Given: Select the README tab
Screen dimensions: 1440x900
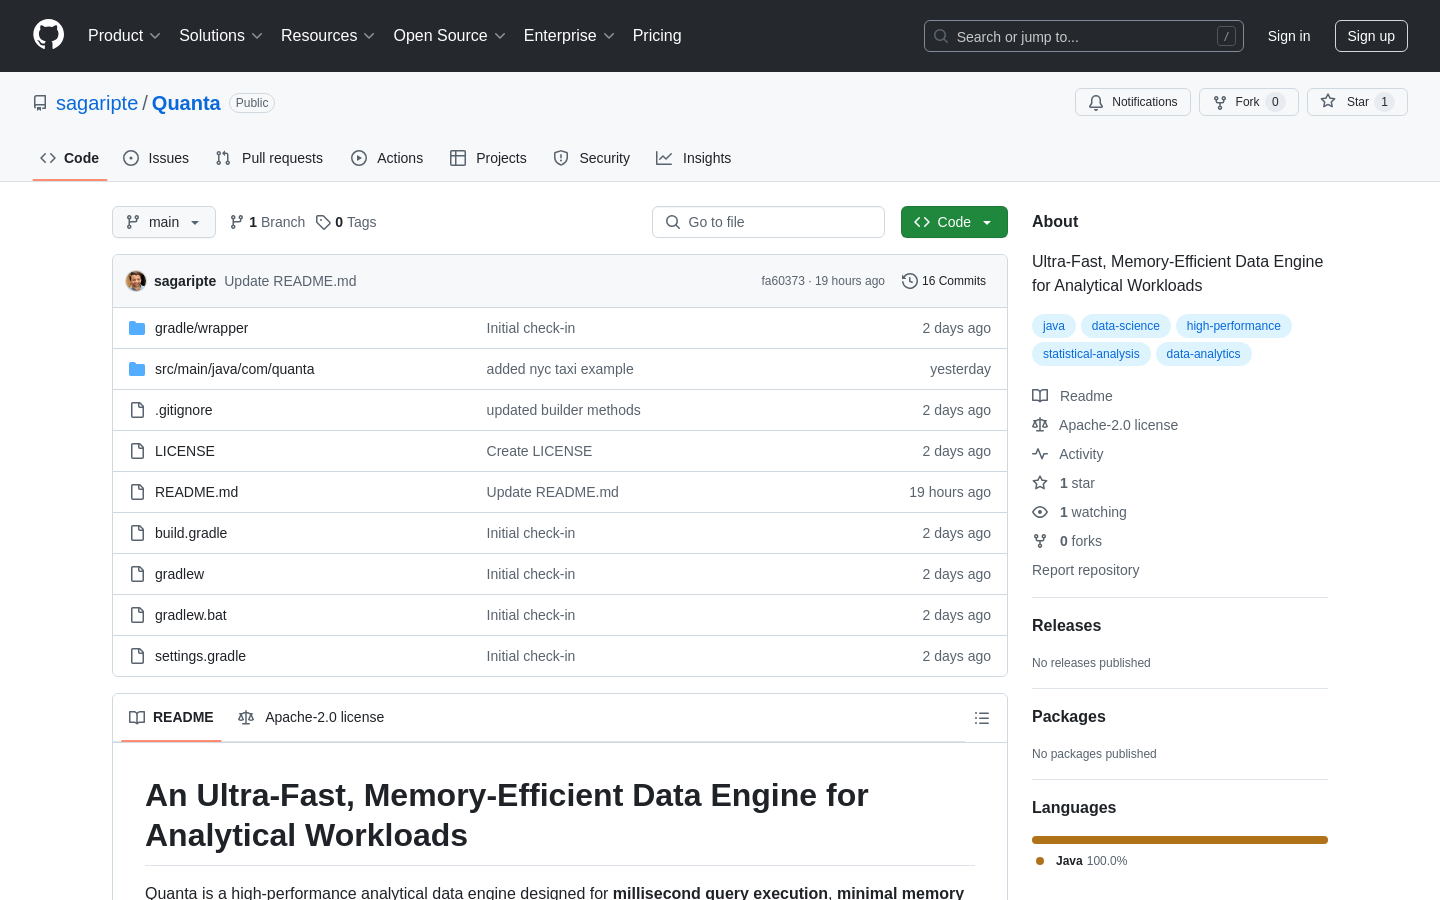Looking at the screenshot, I should click(x=171, y=717).
